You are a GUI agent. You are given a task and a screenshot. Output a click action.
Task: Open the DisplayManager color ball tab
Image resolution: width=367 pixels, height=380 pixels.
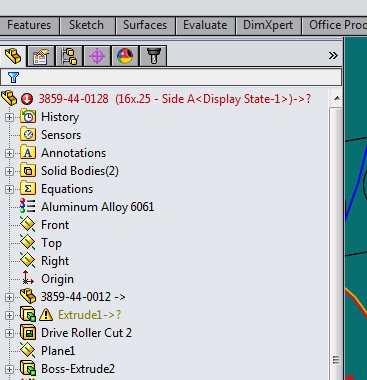tap(125, 56)
